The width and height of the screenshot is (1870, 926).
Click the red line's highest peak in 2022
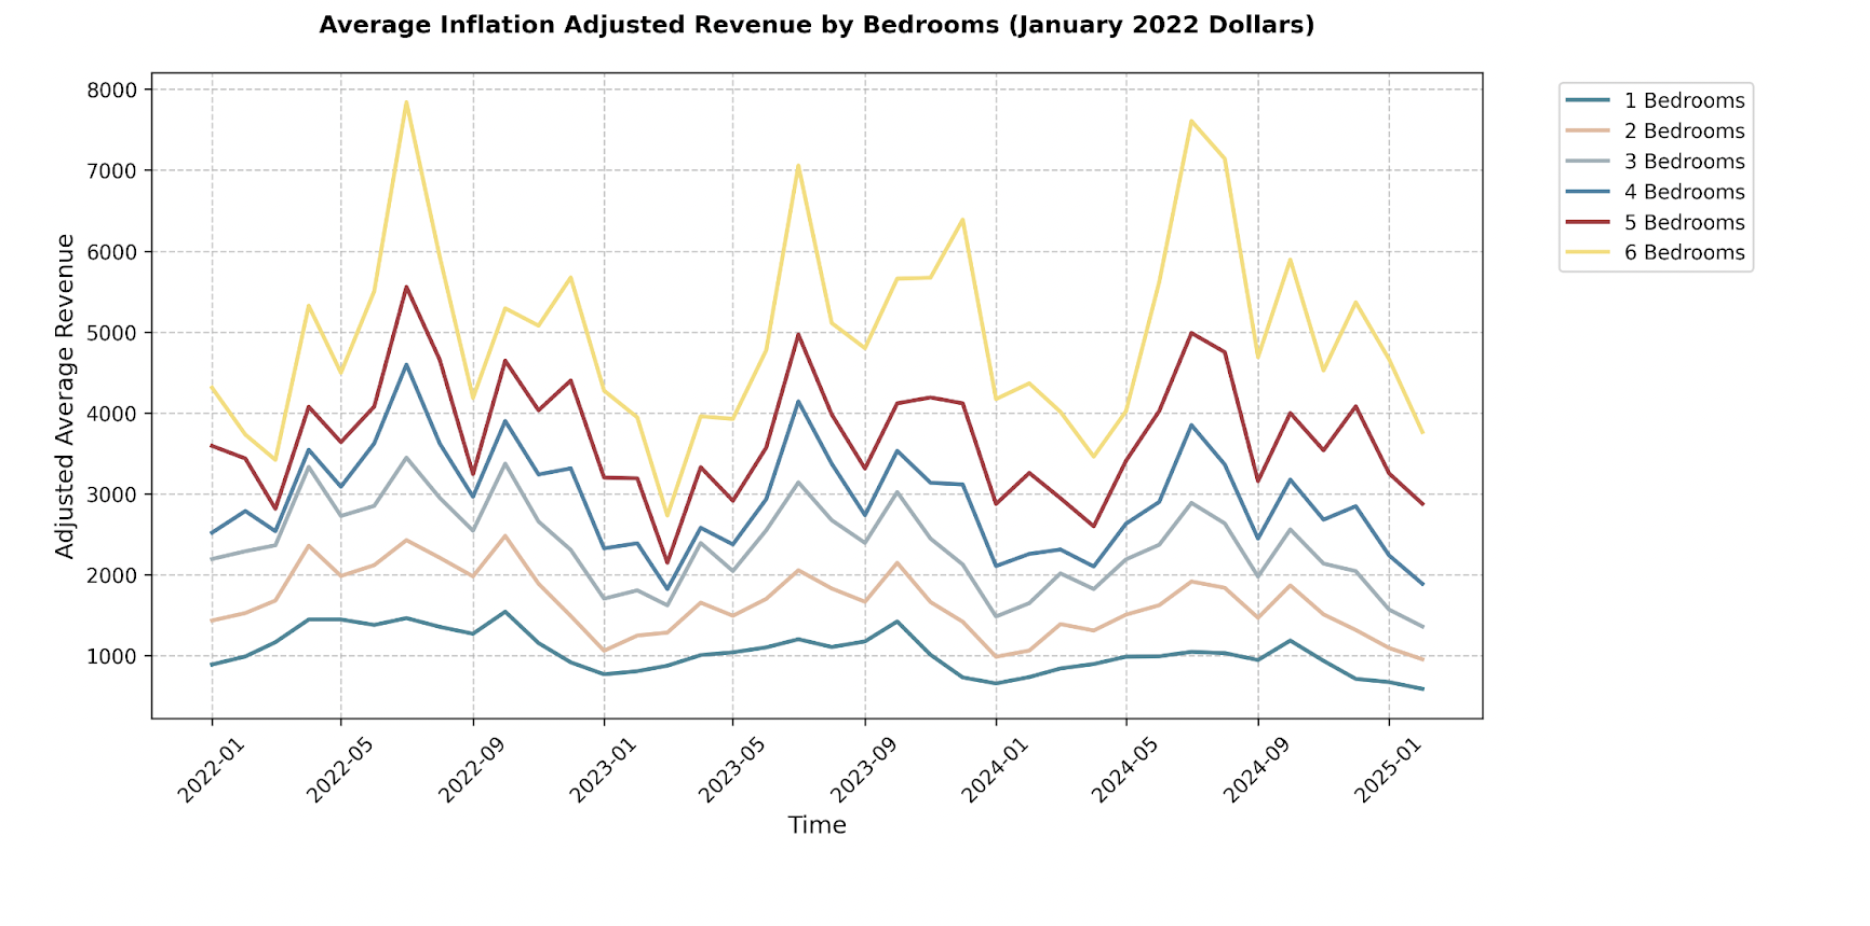(x=406, y=287)
